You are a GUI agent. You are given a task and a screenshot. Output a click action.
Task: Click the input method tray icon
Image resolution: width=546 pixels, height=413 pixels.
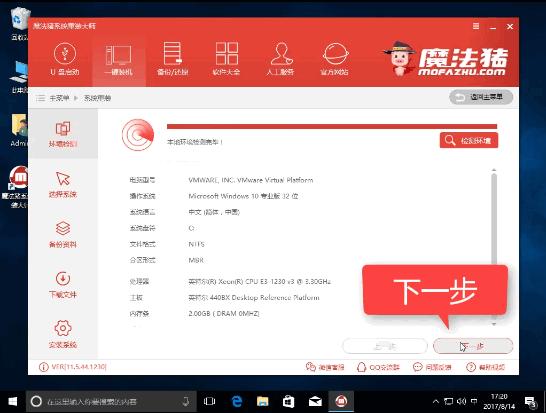click(474, 402)
